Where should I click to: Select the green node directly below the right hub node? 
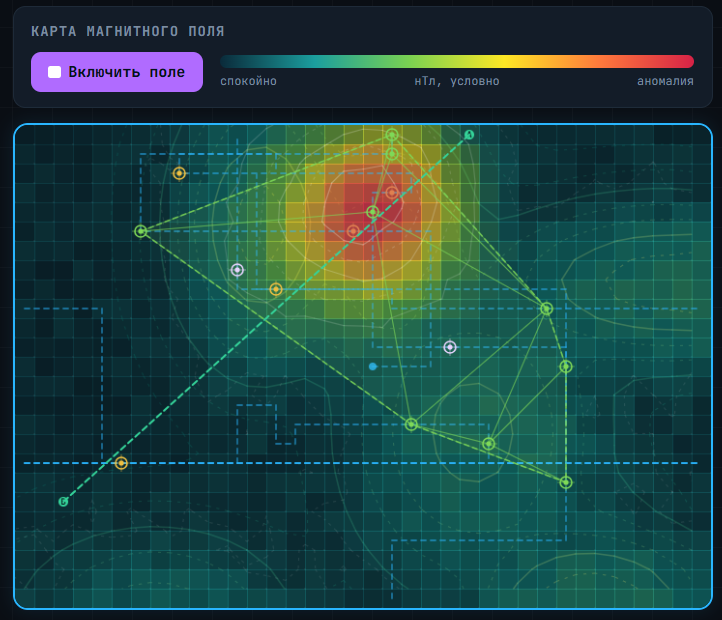[566, 367]
